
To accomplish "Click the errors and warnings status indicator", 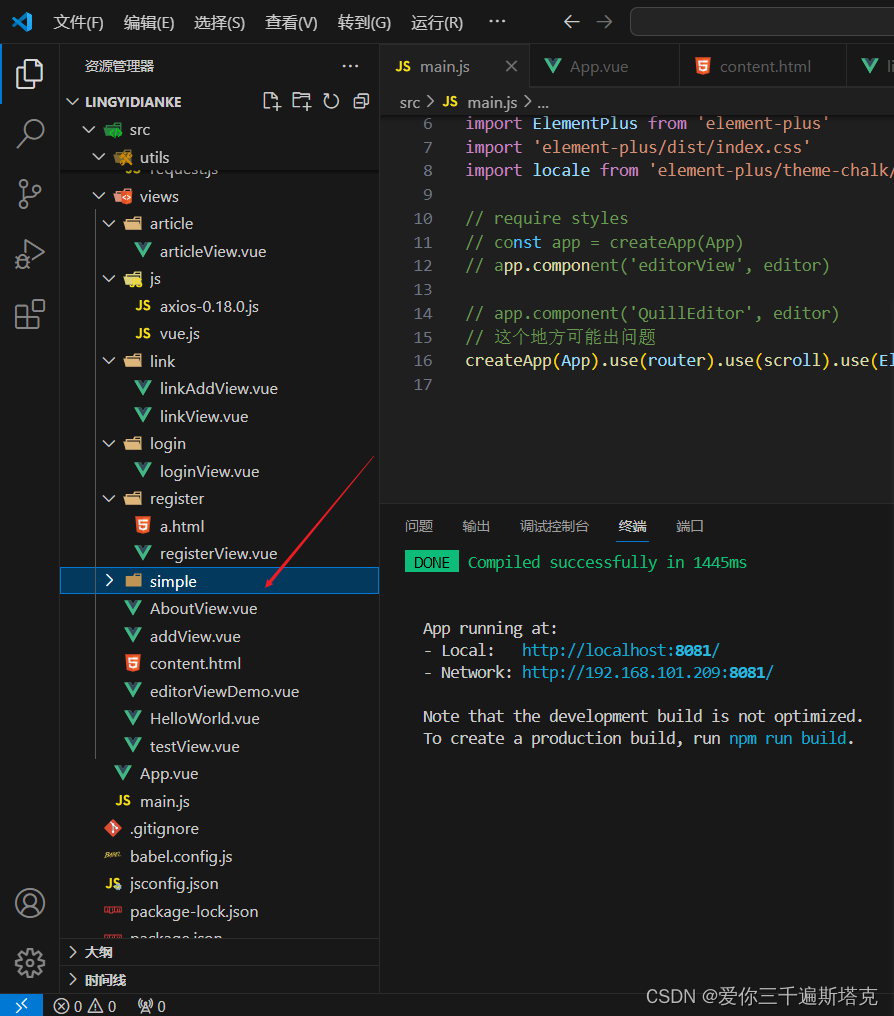I will tap(85, 1005).
